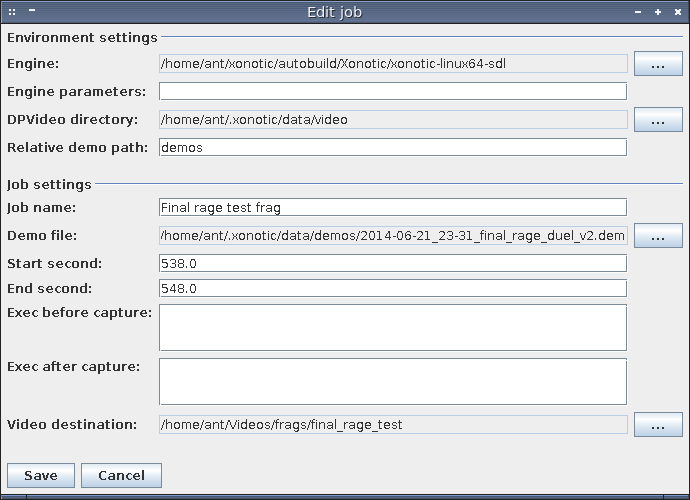The height and width of the screenshot is (500, 690).
Task: Select the Video destination path field
Action: [x=392, y=425]
